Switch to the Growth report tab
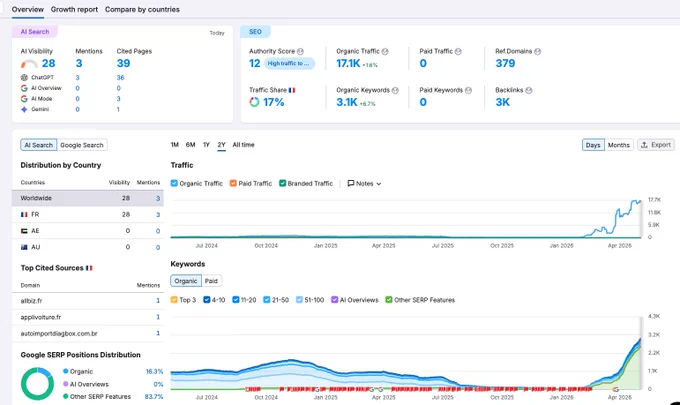 click(74, 9)
